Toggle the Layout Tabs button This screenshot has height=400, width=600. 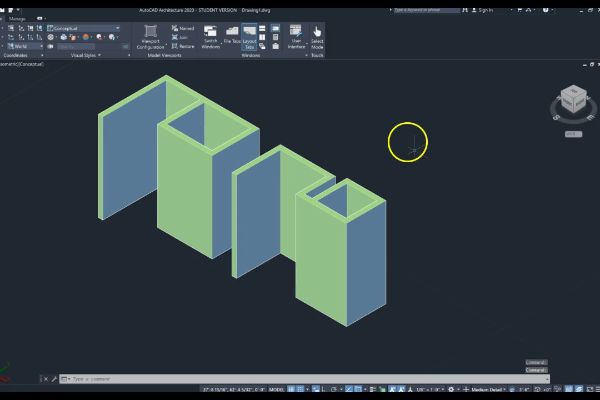coord(249,36)
